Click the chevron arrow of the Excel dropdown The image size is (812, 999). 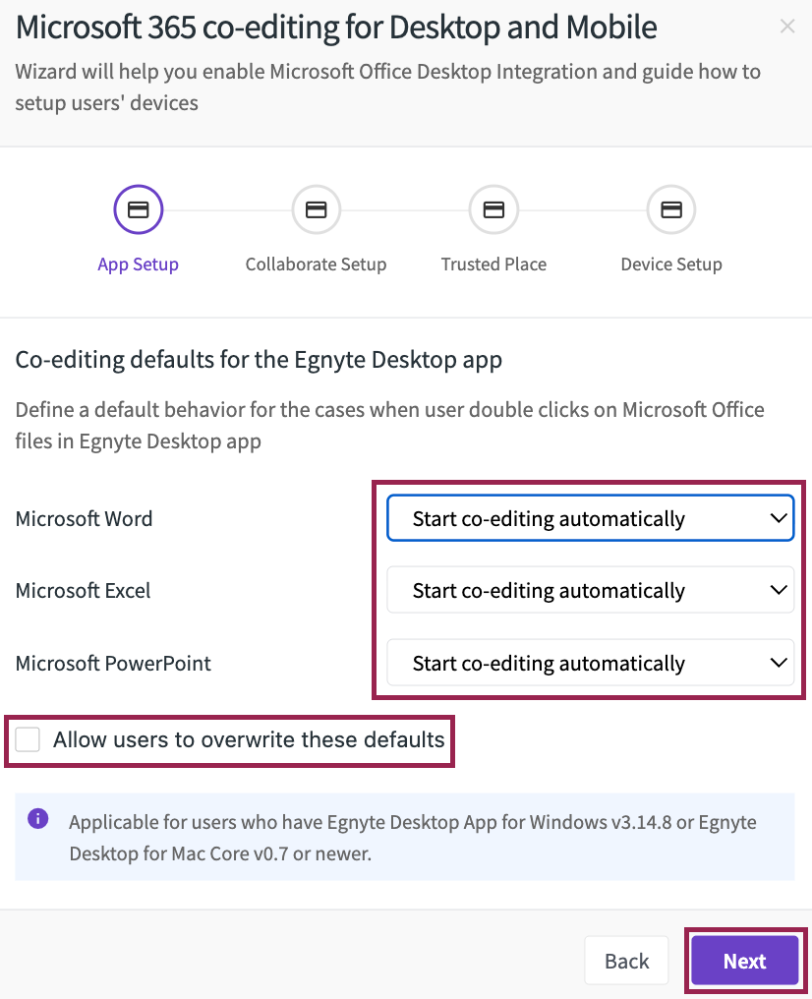pyautogui.click(x=778, y=590)
